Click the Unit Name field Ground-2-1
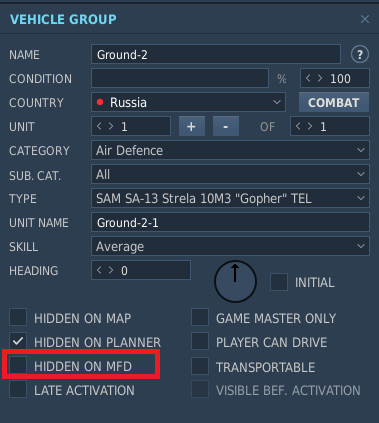Image resolution: width=379 pixels, height=423 pixels. click(230, 222)
